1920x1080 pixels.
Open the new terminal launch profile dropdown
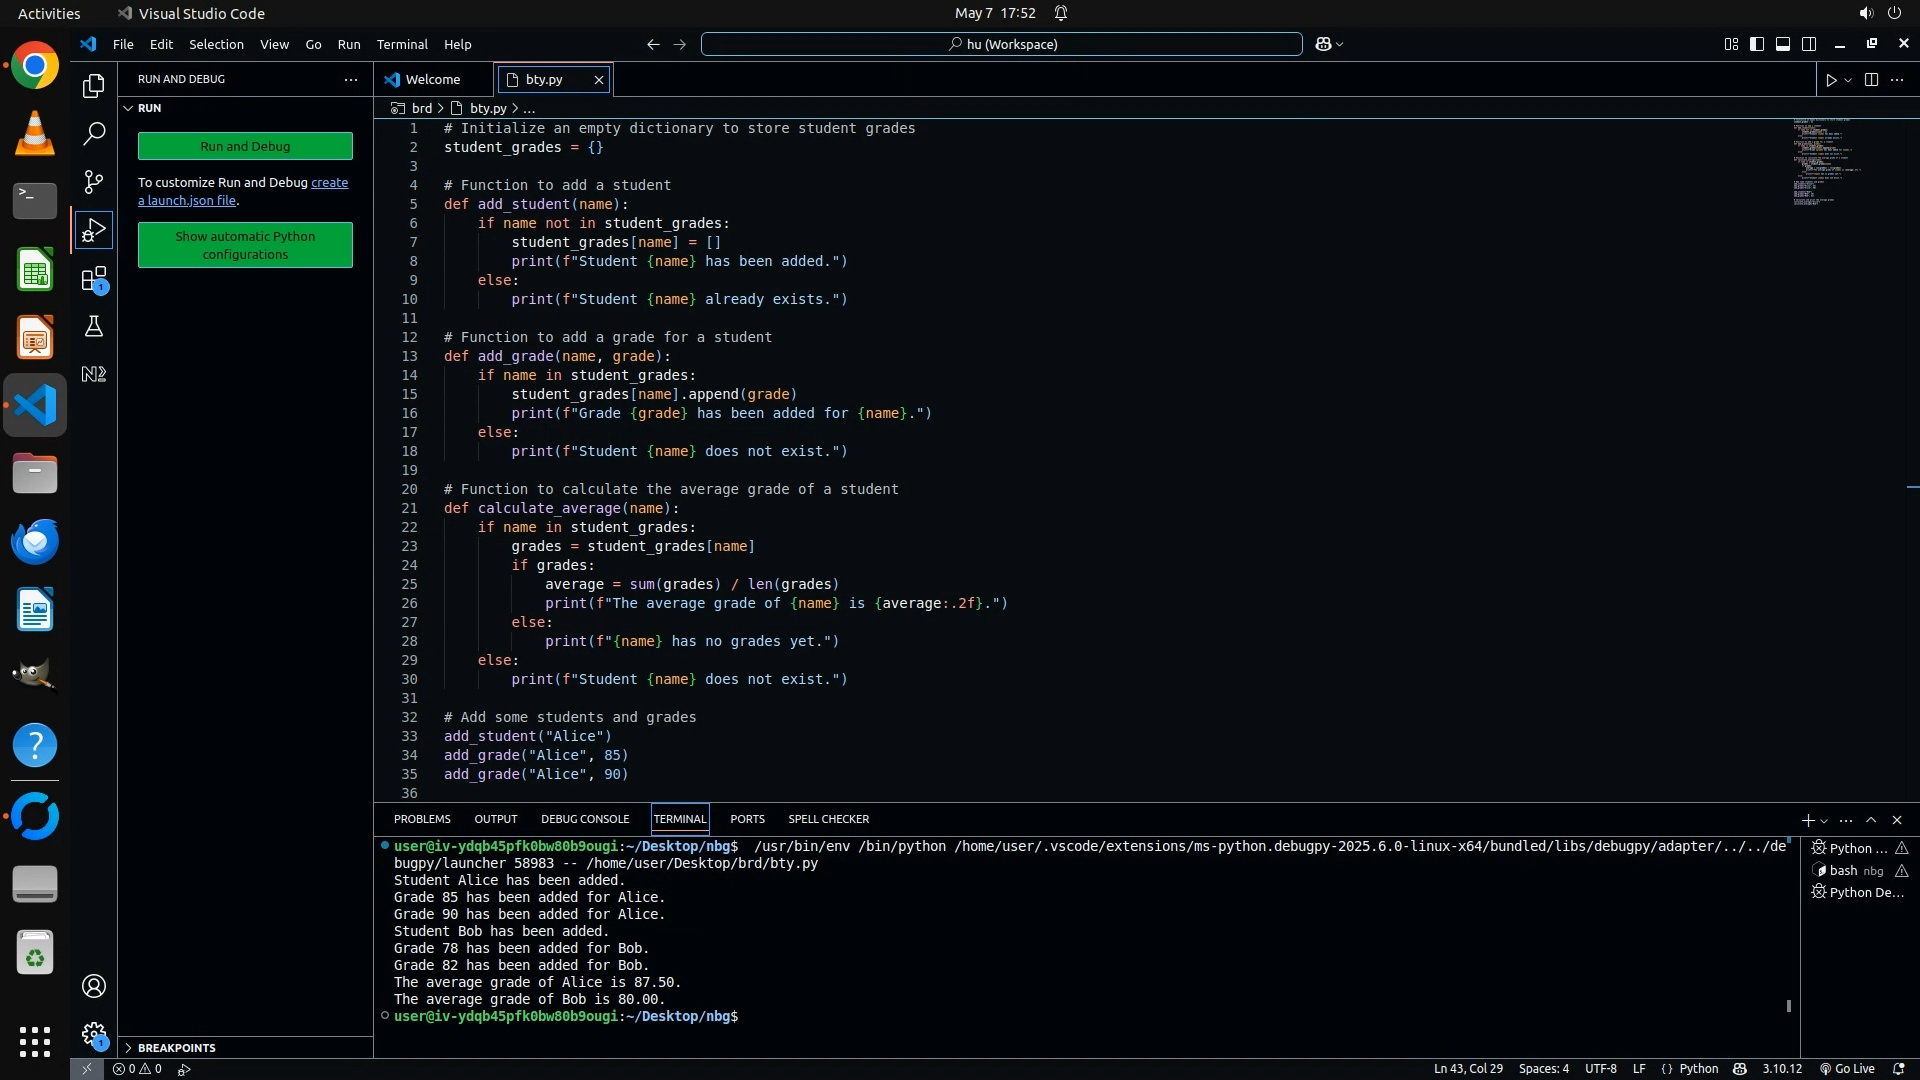coord(1825,820)
